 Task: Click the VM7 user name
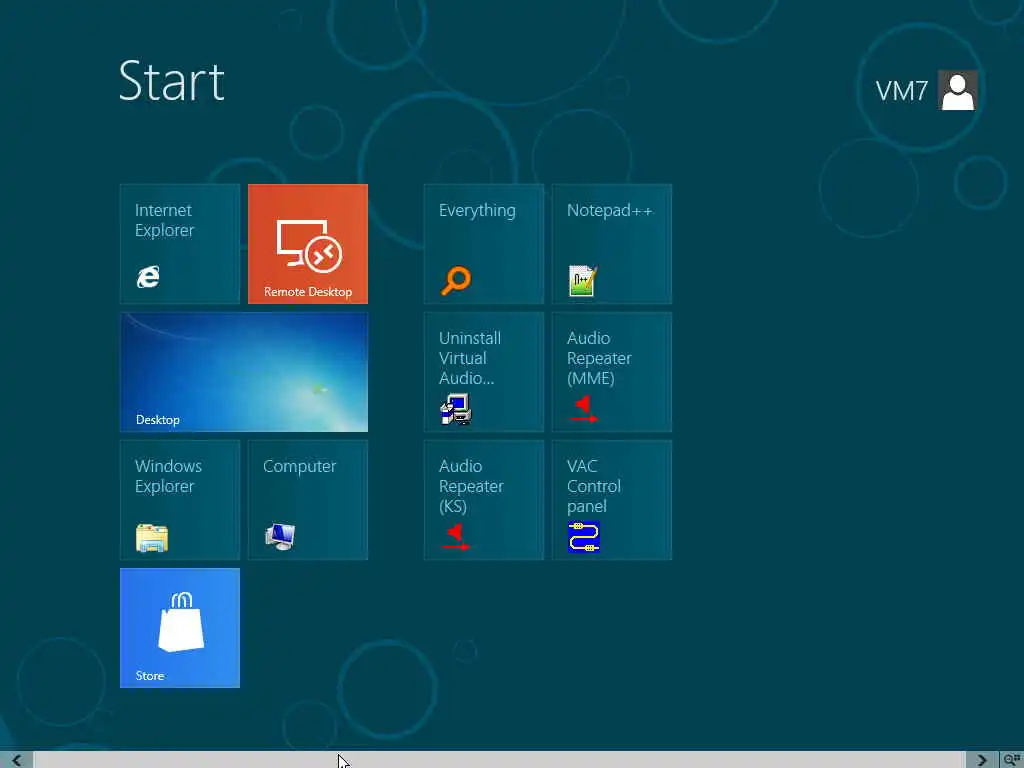(x=901, y=91)
